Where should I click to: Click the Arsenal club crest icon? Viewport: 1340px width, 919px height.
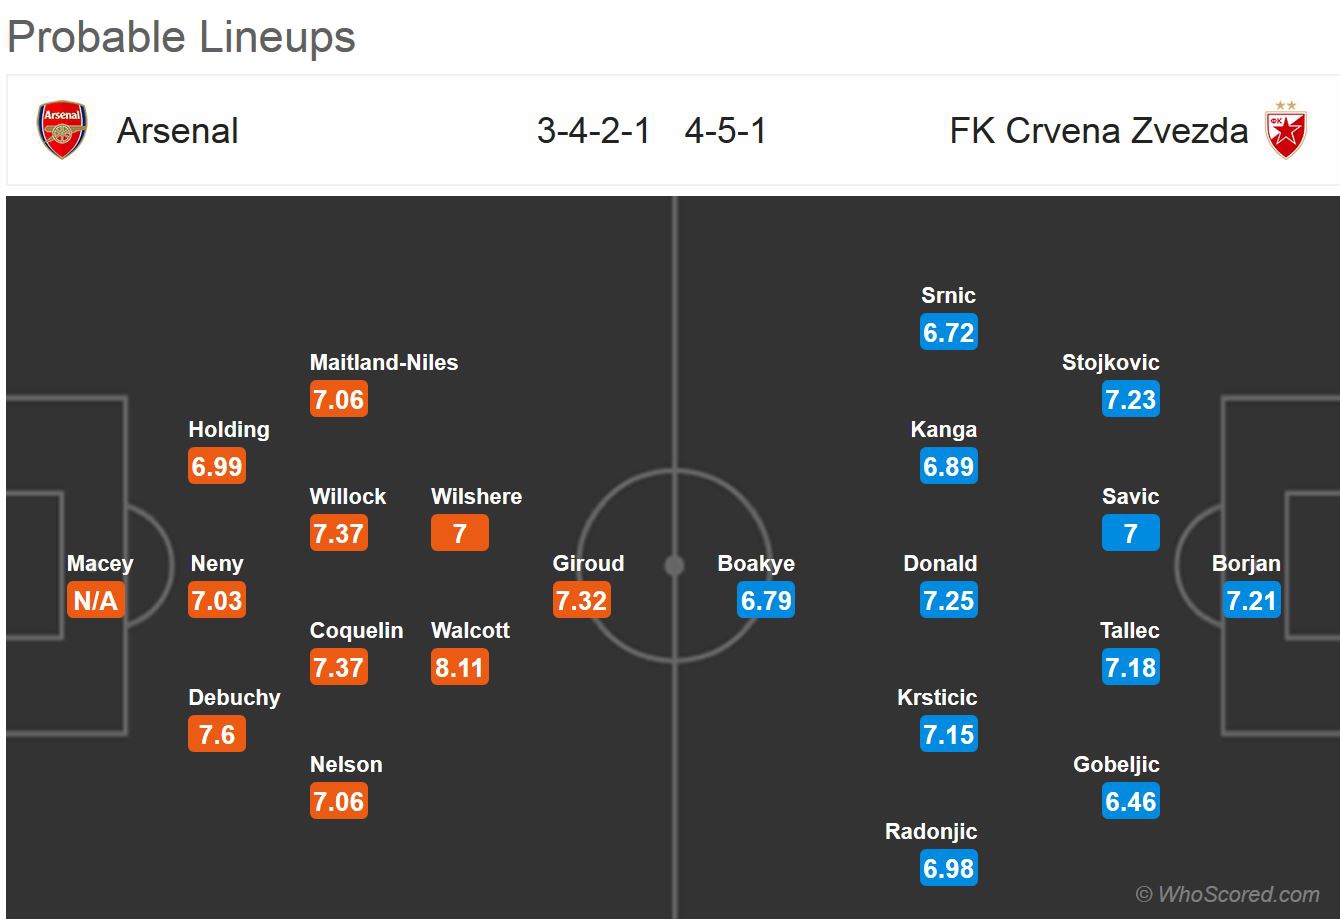click(62, 130)
